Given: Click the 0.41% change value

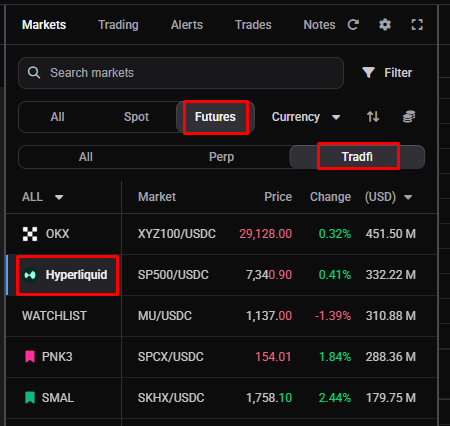Looking at the screenshot, I should click(x=335, y=275).
